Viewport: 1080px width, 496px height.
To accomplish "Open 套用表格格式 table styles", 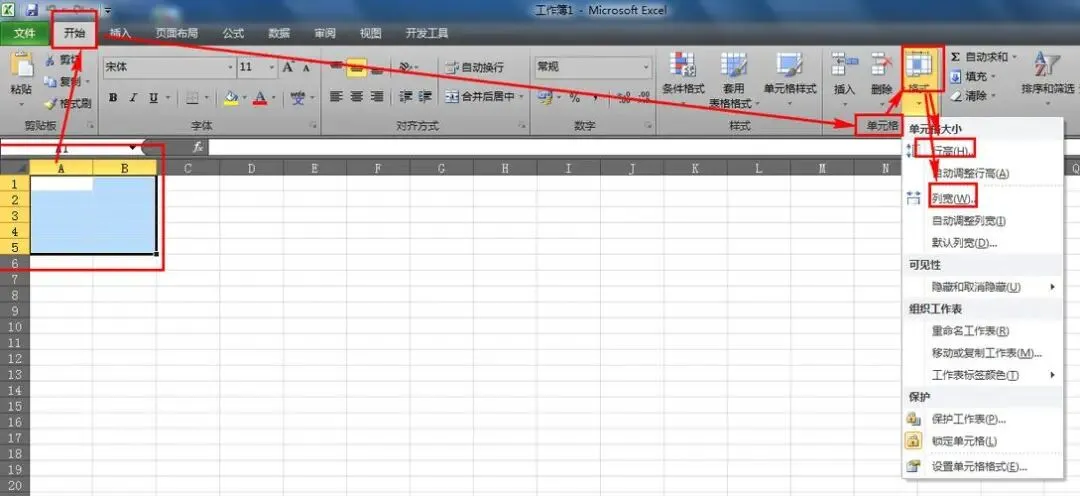I will tap(734, 79).
